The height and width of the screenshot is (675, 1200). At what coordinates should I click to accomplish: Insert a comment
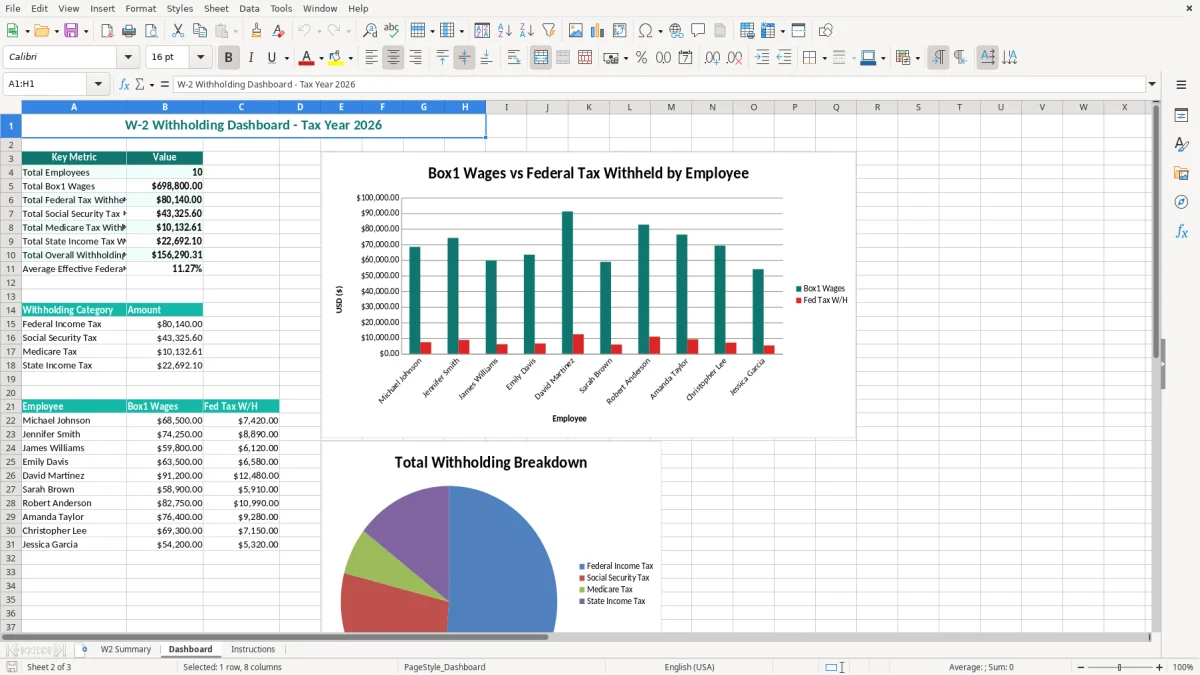[698, 31]
